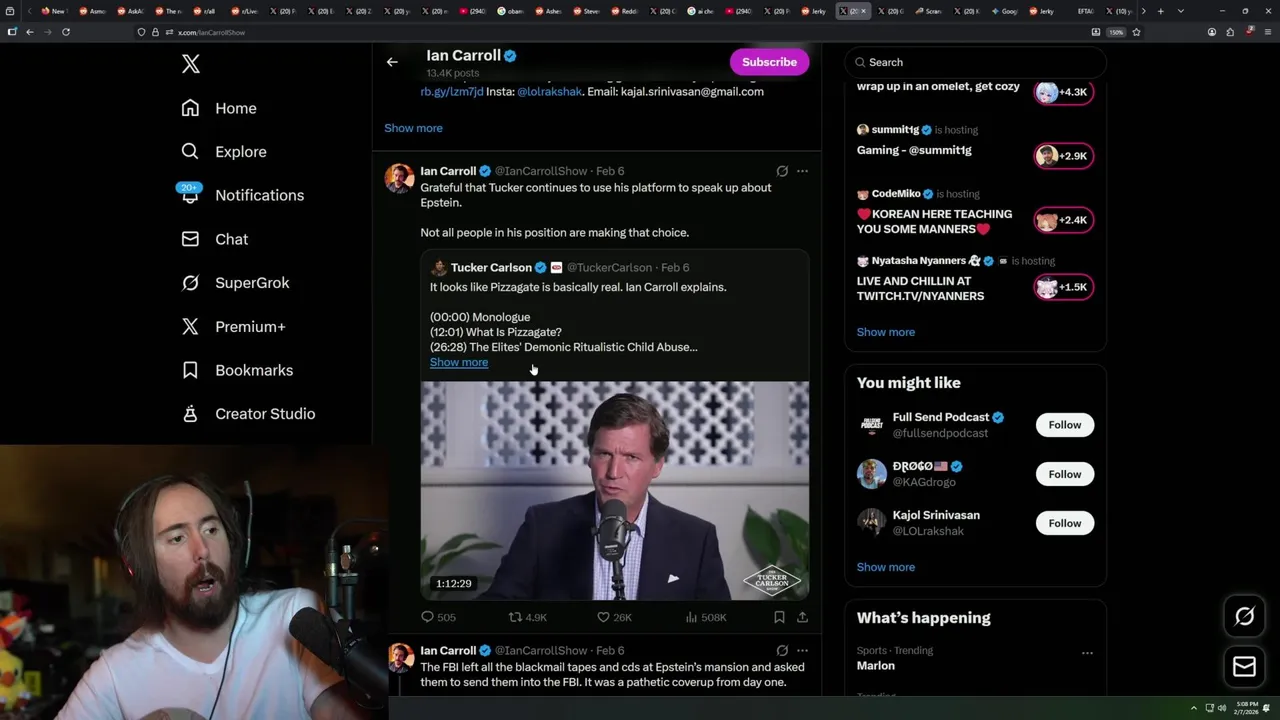Open more options on Tucker retweet post
Screen dimensions: 1280x720
[802, 171]
